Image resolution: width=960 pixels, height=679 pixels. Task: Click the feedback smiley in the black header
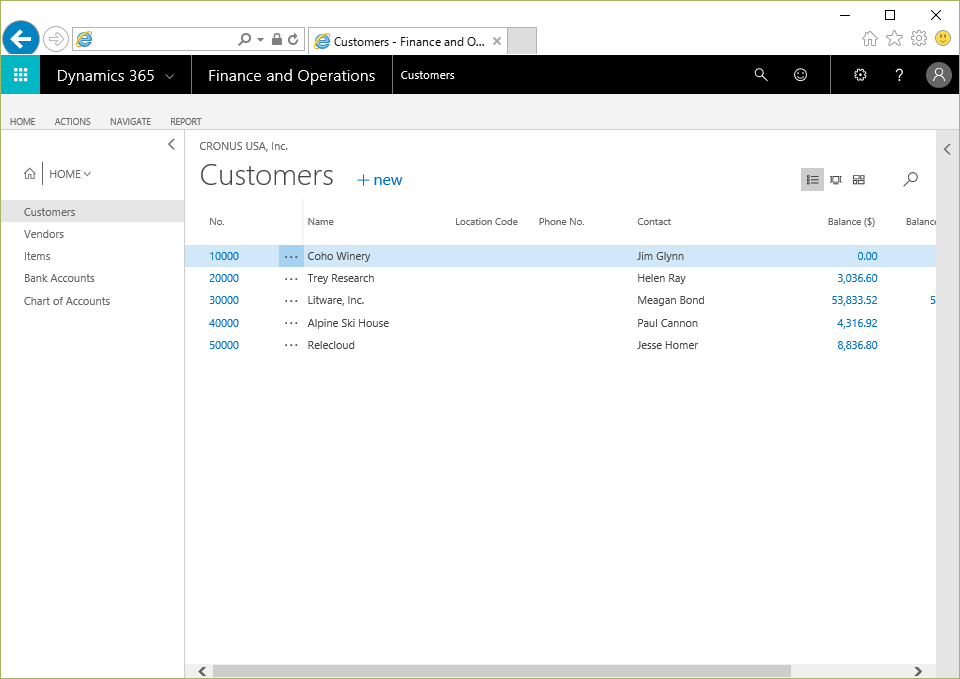pos(800,75)
